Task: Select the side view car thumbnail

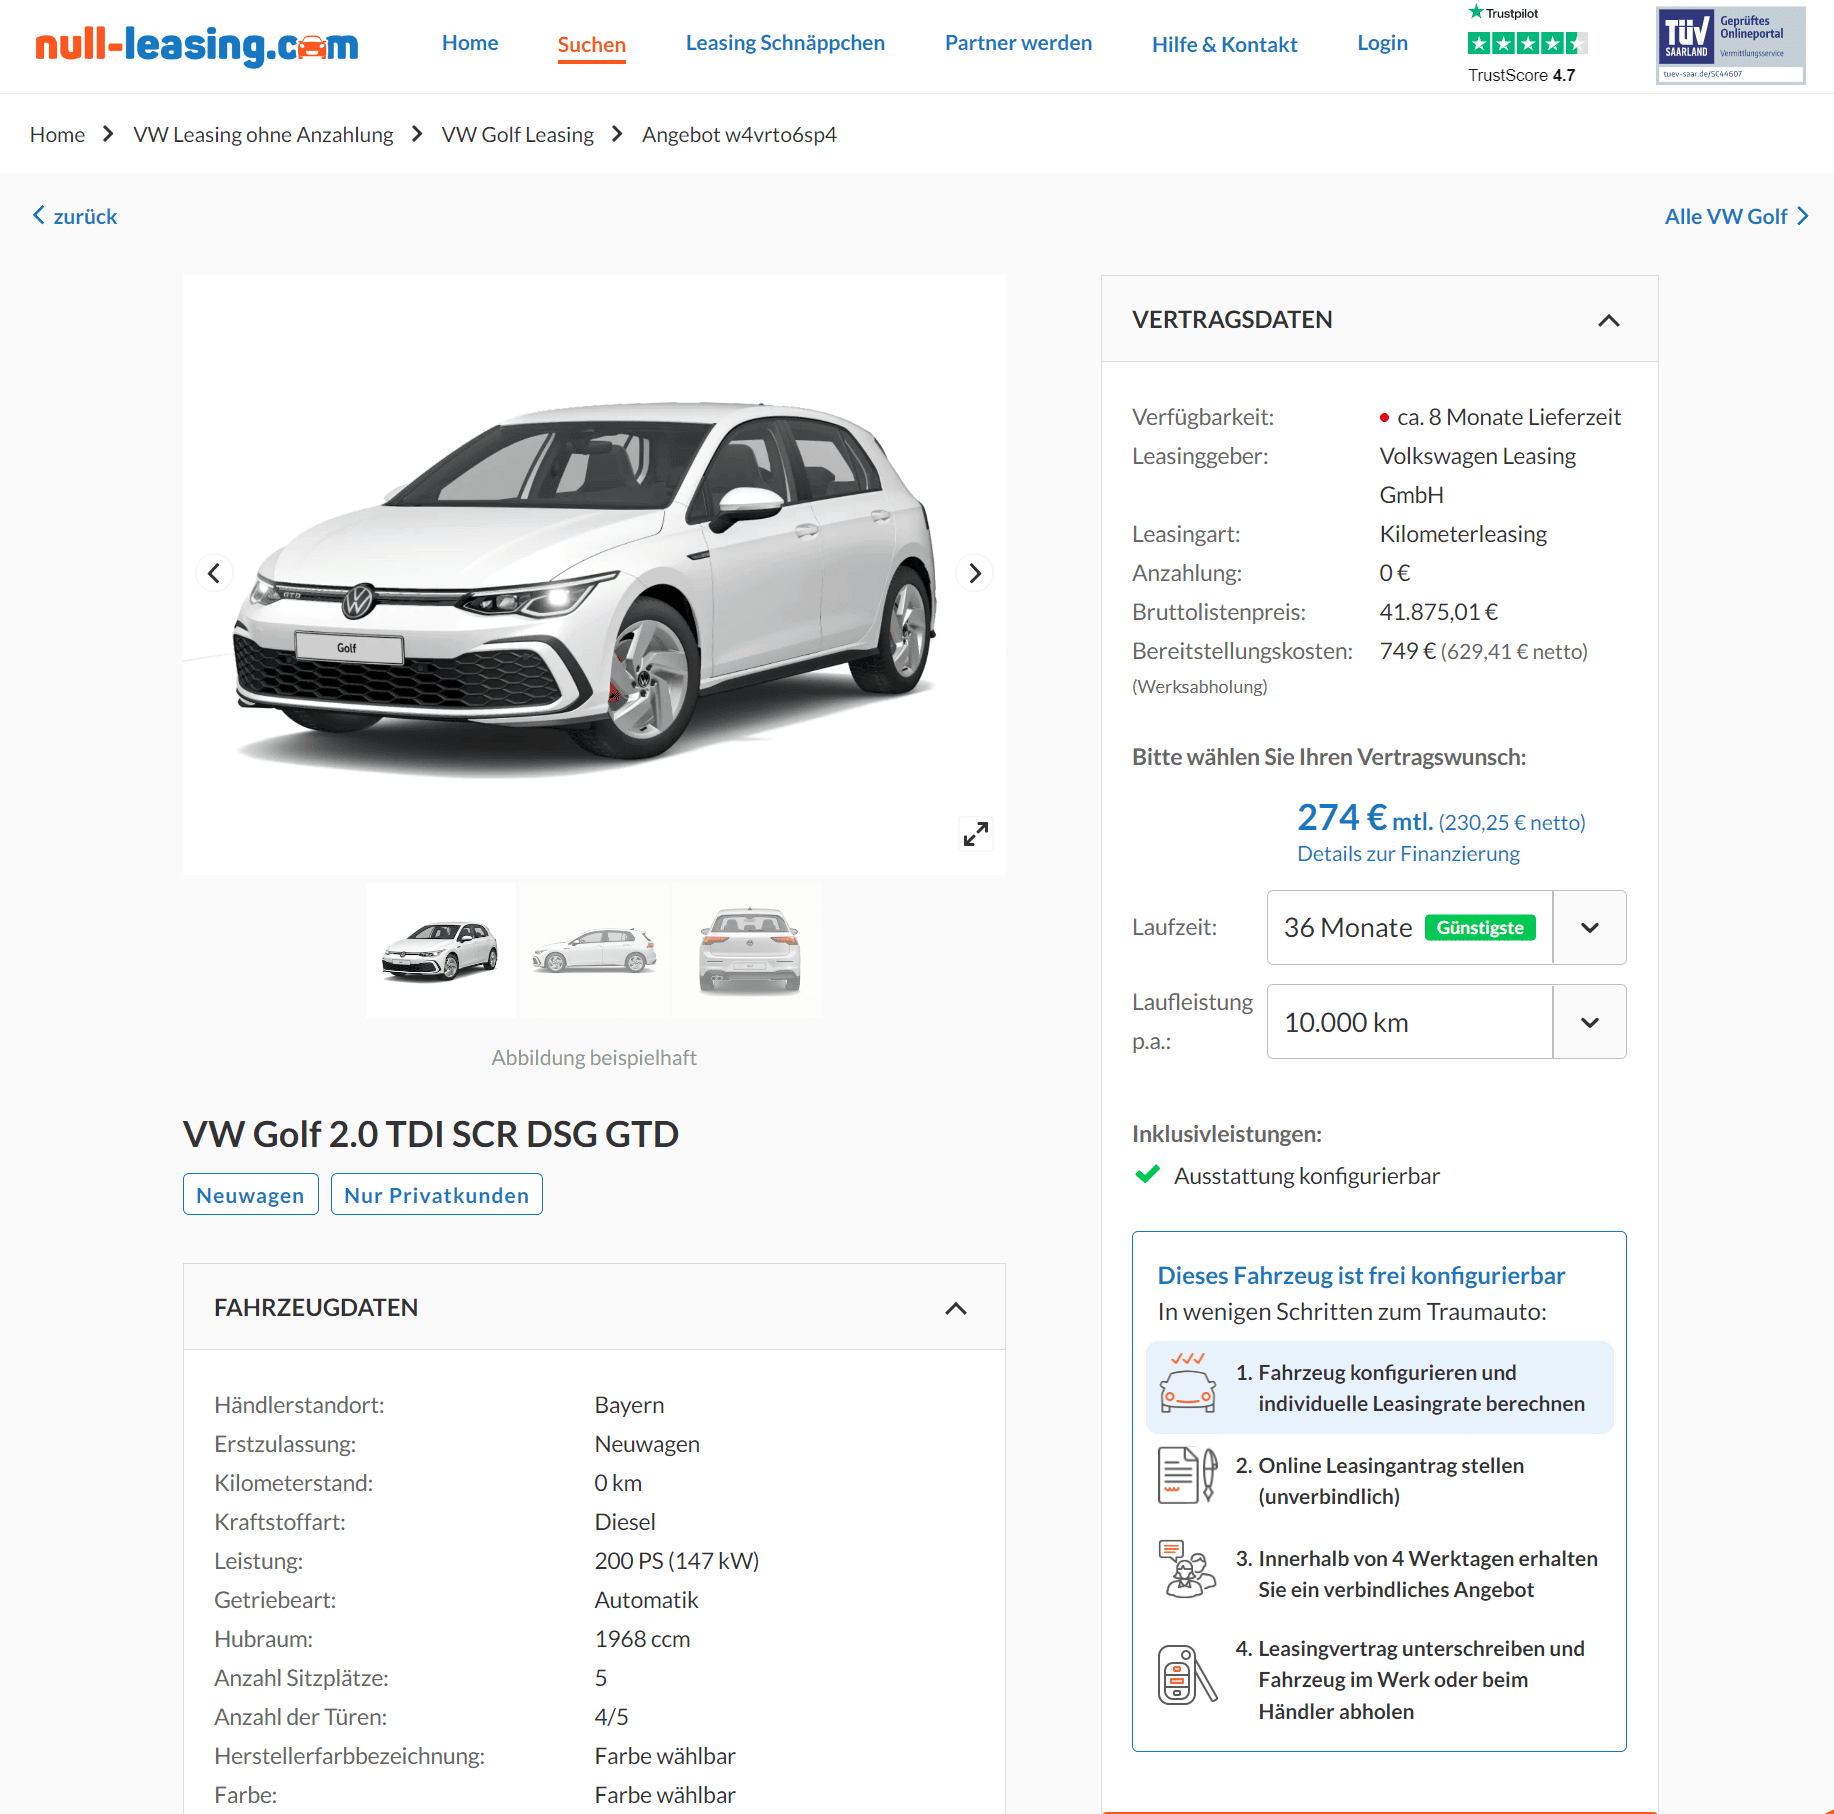Action: [x=594, y=950]
